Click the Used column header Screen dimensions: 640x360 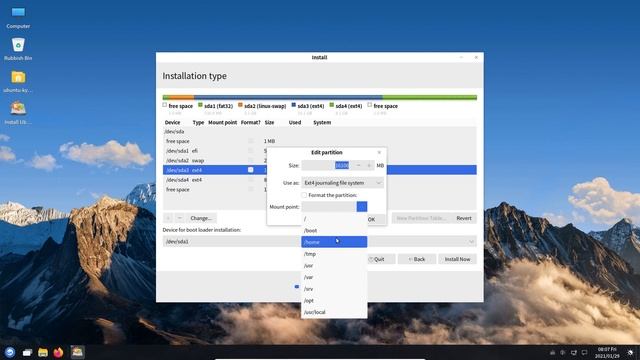295,122
